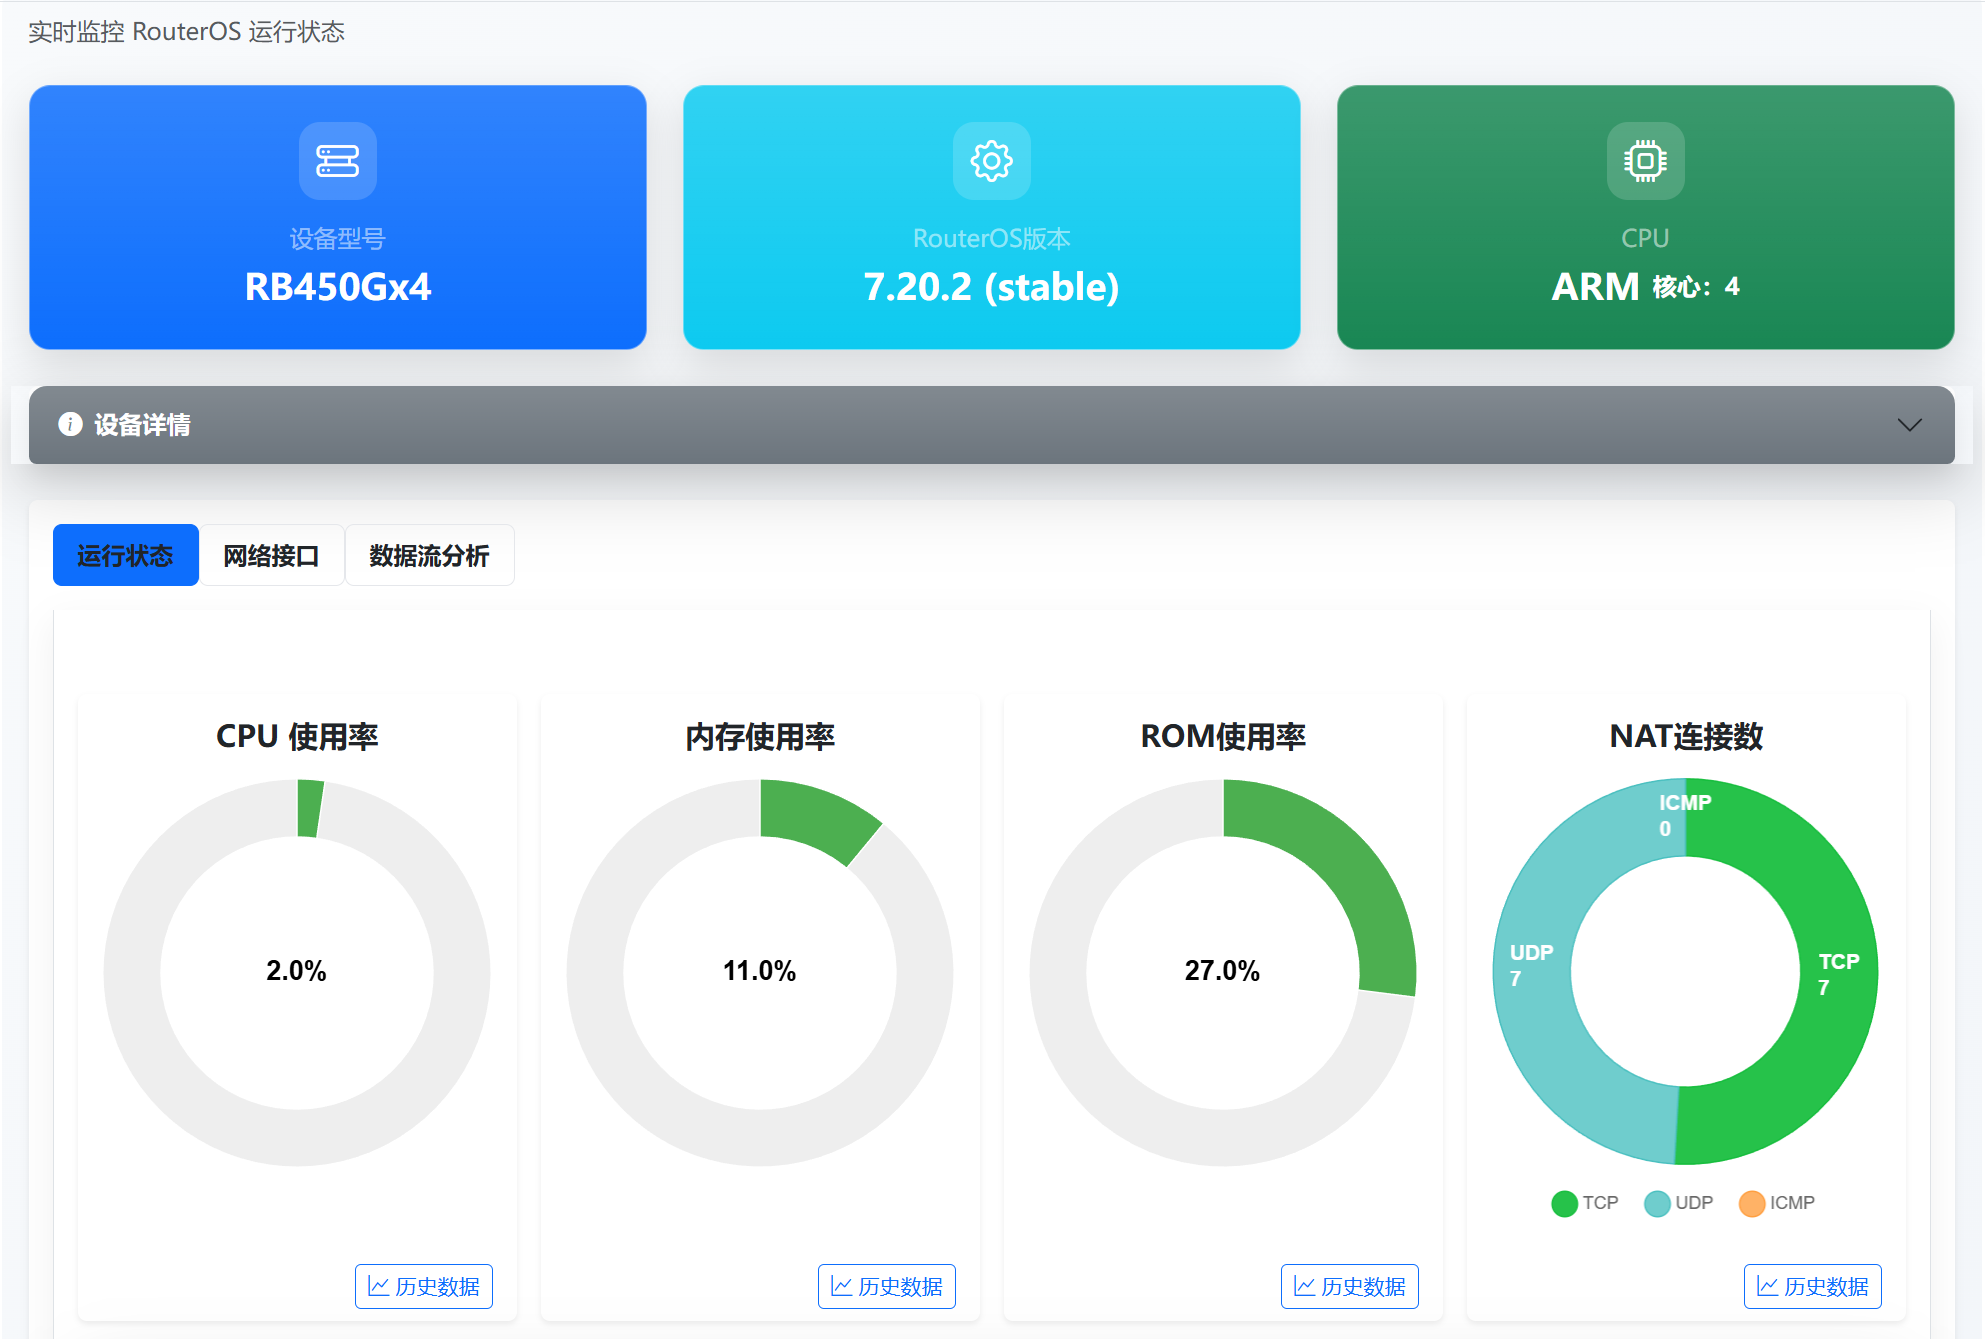Click the info icon beside 设备详情
Image resolution: width=1985 pixels, height=1339 pixels.
(70, 424)
